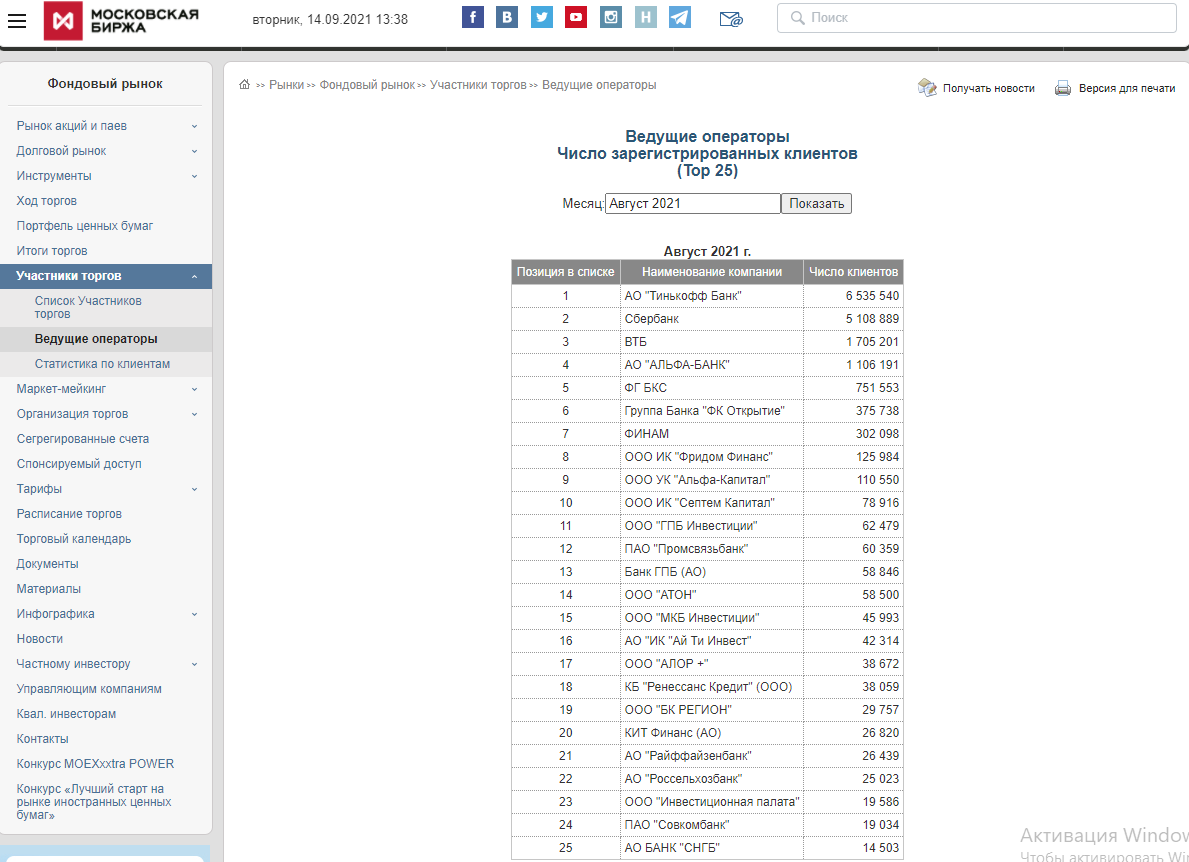Click table cell Сбербанк
This screenshot has width=1189, height=862.
[711, 319]
